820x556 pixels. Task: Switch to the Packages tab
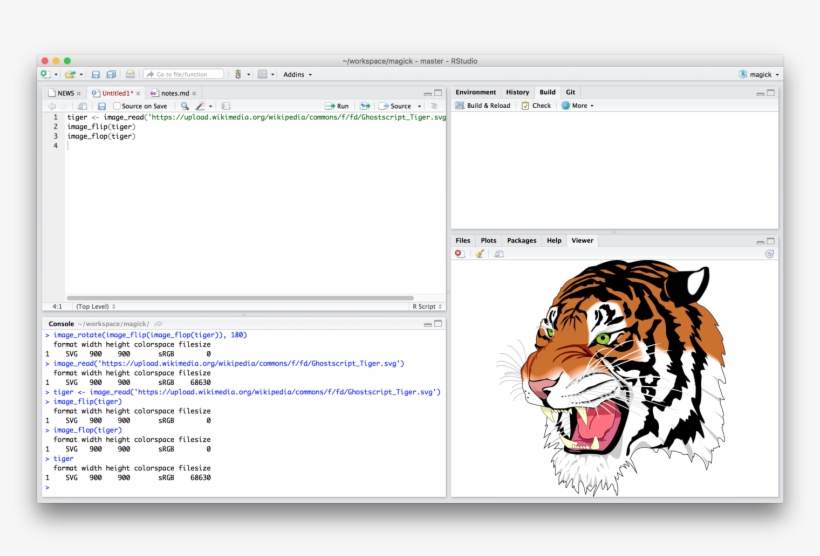point(521,241)
